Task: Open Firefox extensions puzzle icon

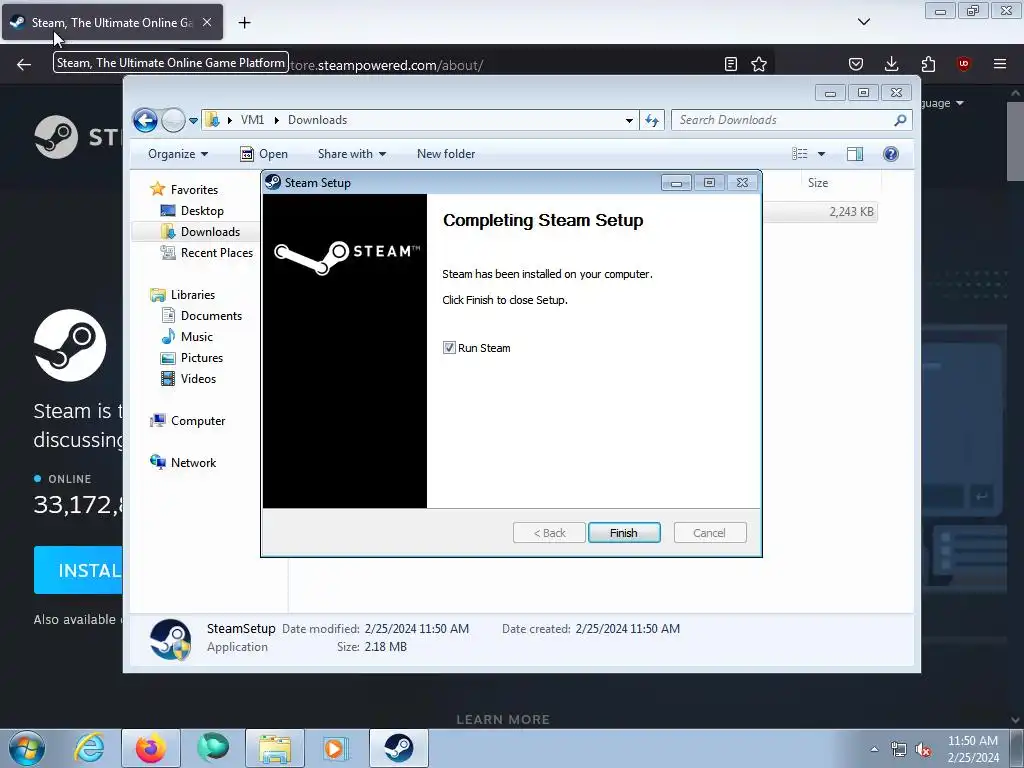Action: (x=928, y=64)
